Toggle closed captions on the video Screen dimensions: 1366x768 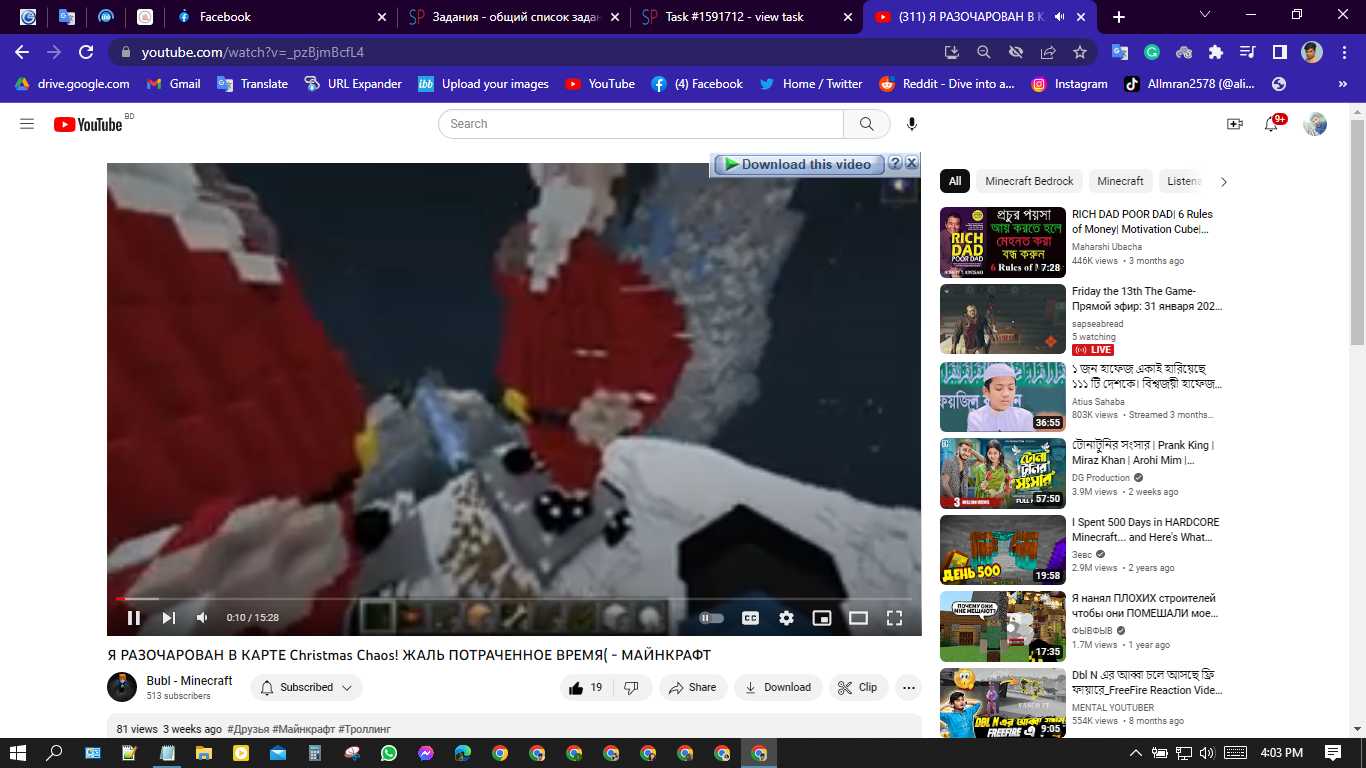(x=751, y=618)
